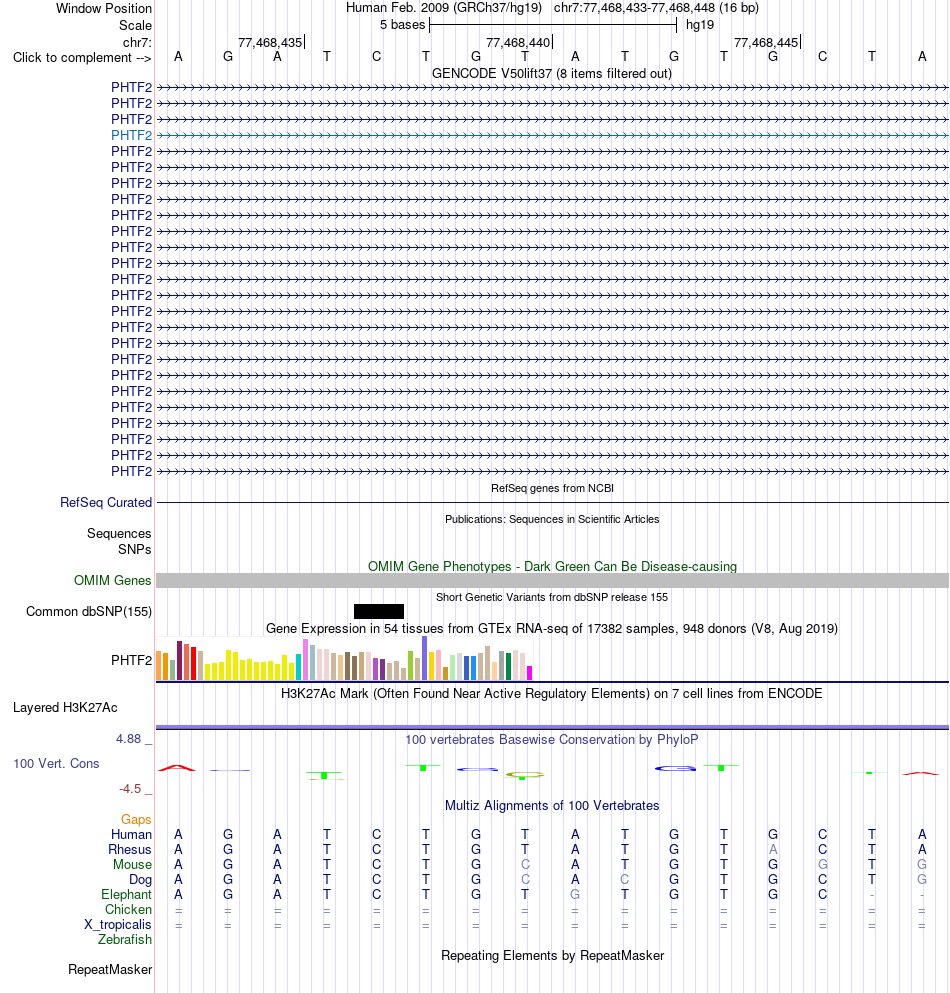Screen dimensions: 950x993
Task: Click the Human Feb. 2009 (GRCh37/hg19) title
Action: tap(443, 8)
